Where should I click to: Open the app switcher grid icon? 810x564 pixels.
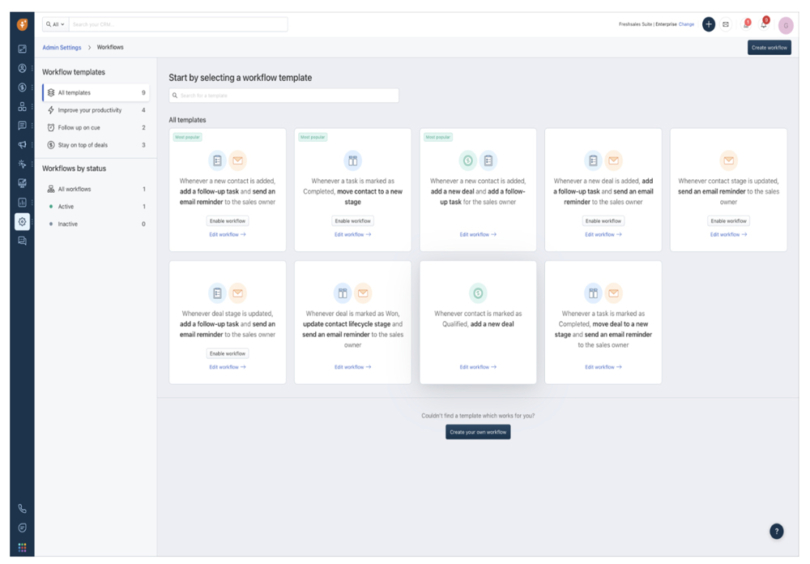22,547
